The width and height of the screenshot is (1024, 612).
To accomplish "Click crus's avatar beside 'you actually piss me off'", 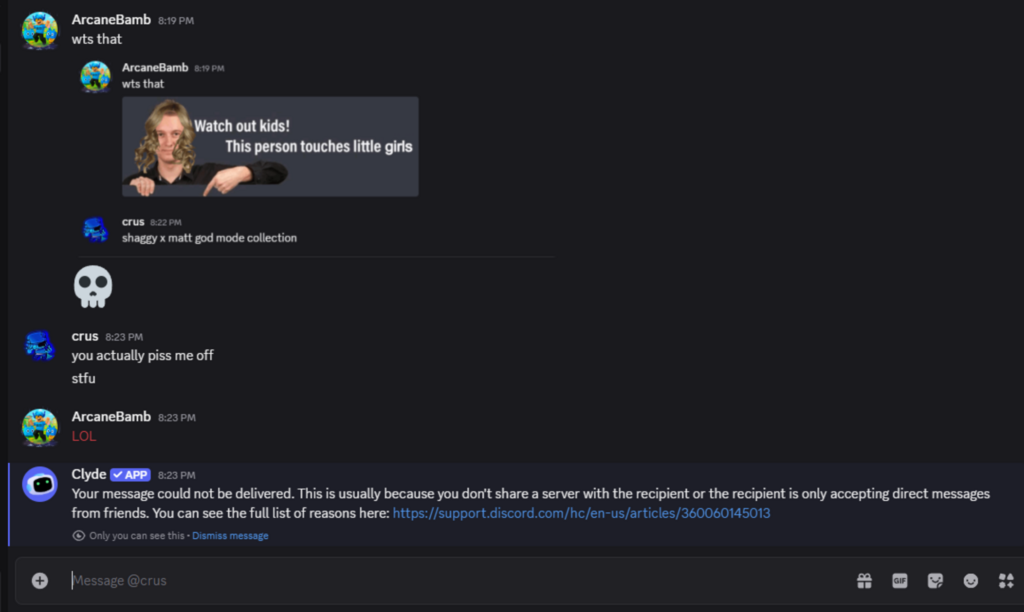I will (x=40, y=346).
